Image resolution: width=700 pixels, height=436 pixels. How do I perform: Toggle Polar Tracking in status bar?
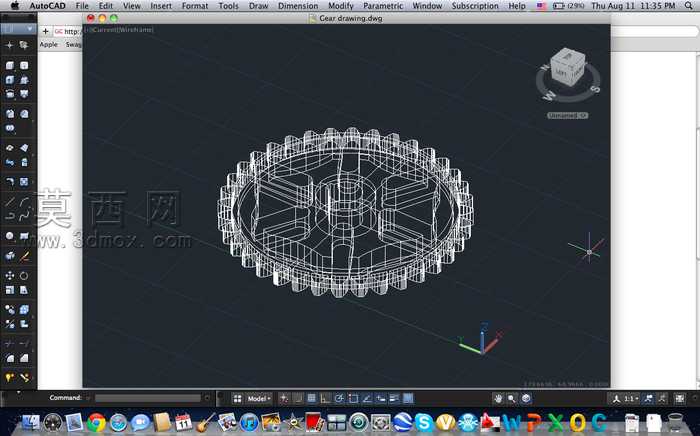pyautogui.click(x=339, y=399)
